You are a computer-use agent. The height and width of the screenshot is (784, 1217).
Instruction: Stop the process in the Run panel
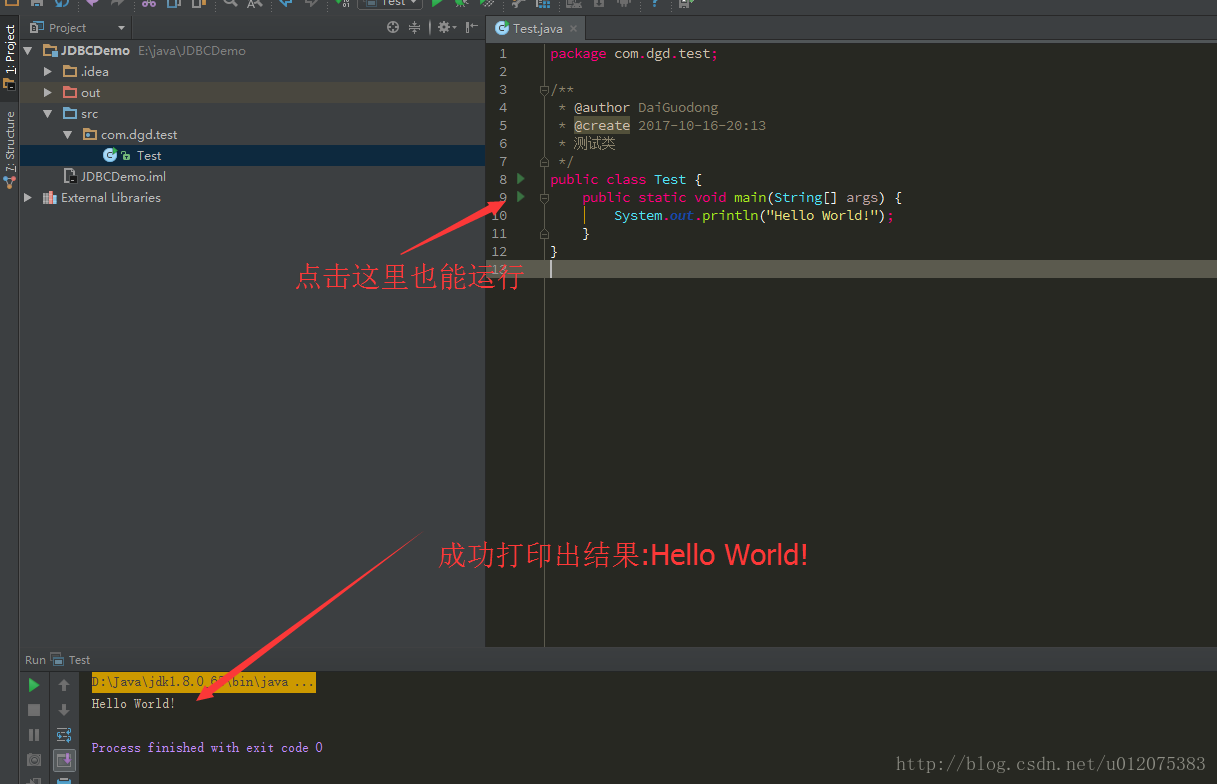coord(34,710)
